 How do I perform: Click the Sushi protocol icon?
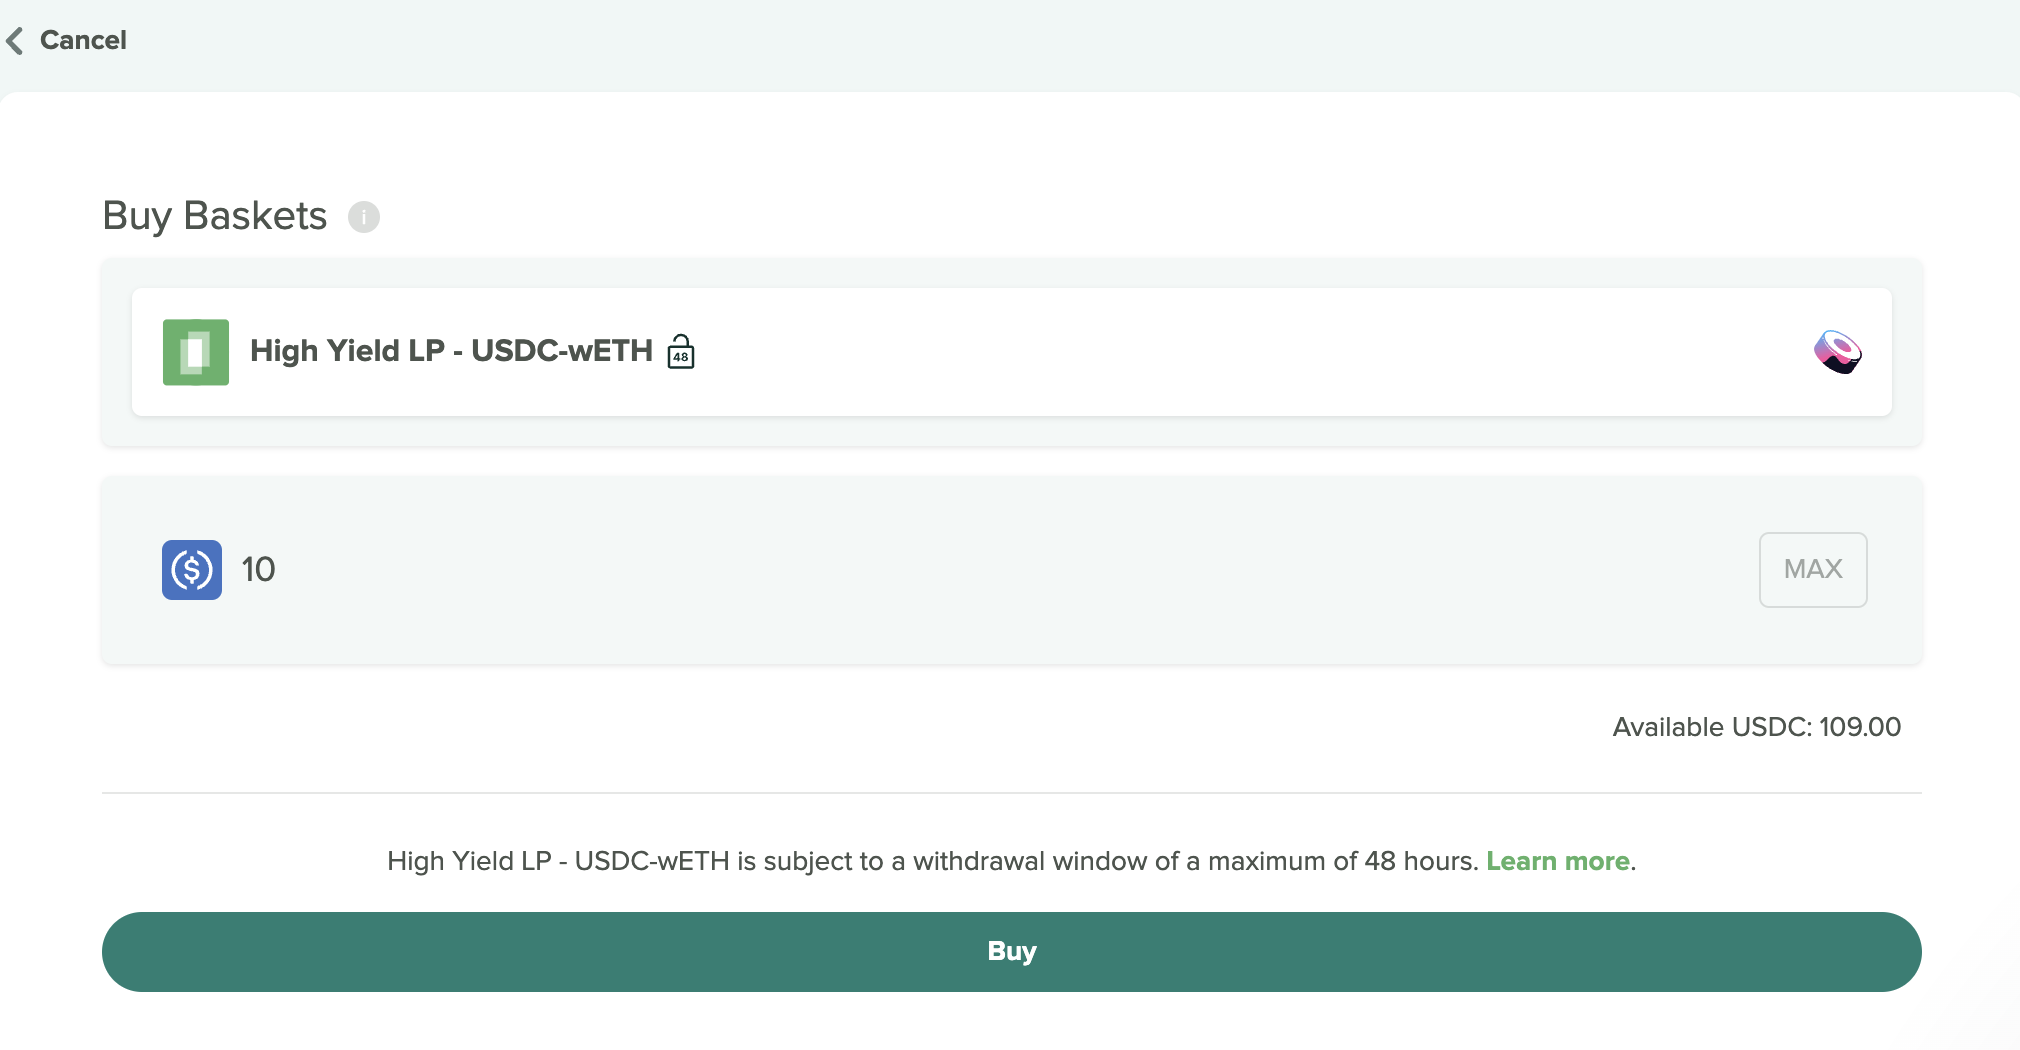1837,352
